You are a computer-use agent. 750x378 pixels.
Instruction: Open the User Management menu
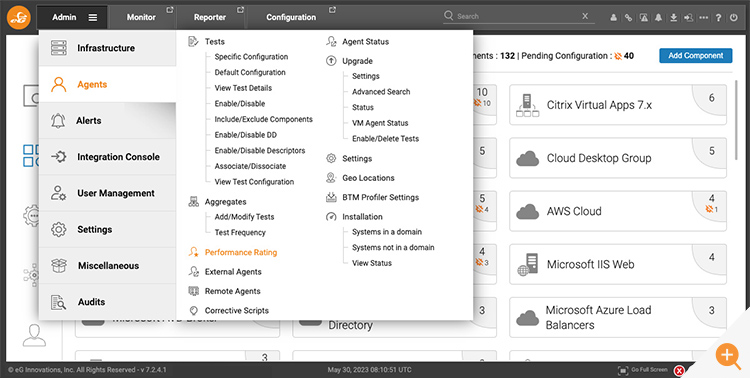(x=108, y=193)
